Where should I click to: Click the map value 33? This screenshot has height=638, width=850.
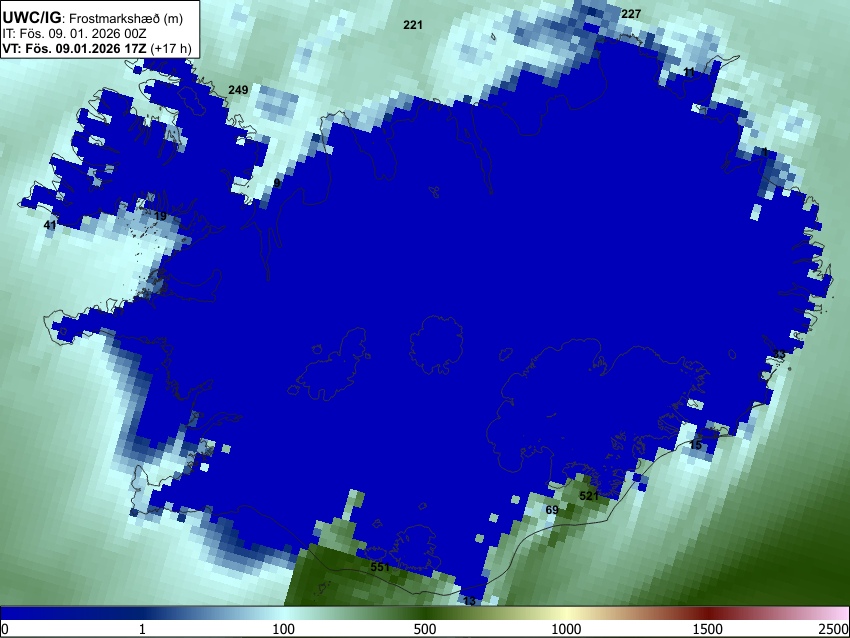[779, 355]
